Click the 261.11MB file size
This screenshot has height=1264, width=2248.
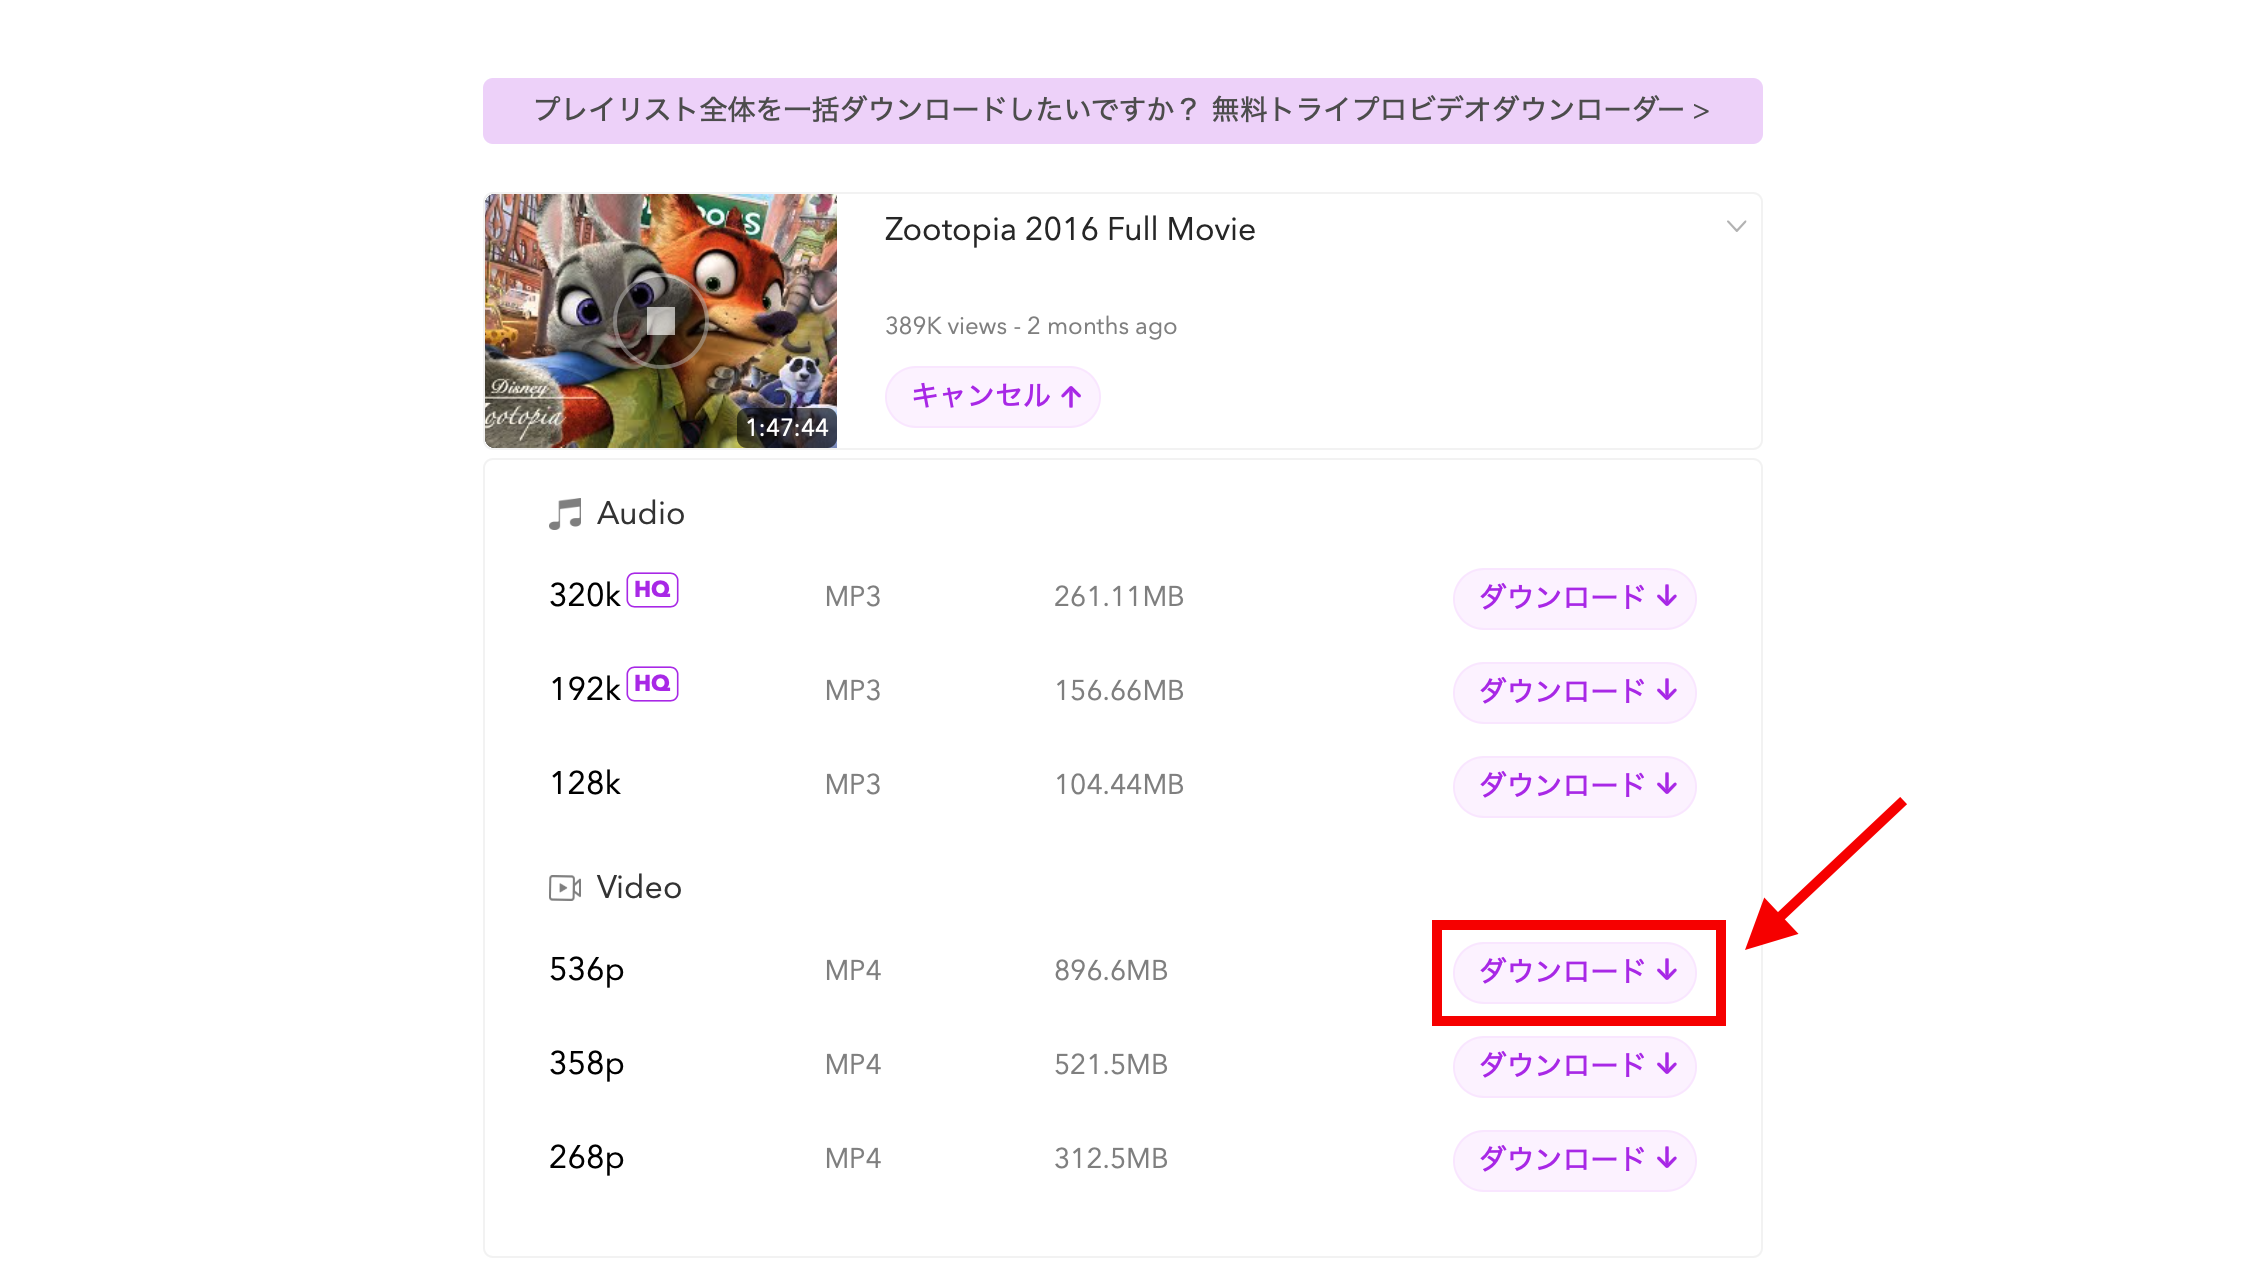tap(1119, 597)
